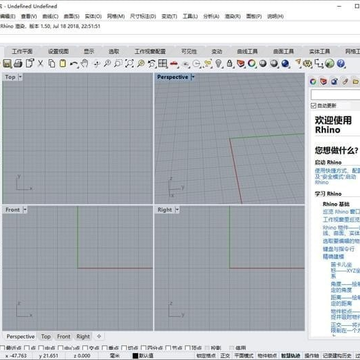Switch to the 工作平面 toolbar tab
This screenshot has width=360, height=360.
(22, 51)
